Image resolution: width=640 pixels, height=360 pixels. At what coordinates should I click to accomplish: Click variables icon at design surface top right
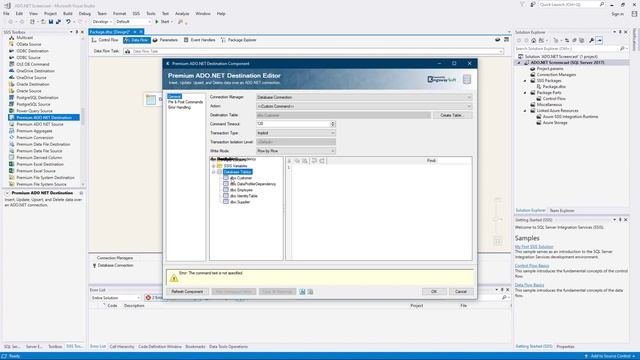pyautogui.click(x=498, y=40)
